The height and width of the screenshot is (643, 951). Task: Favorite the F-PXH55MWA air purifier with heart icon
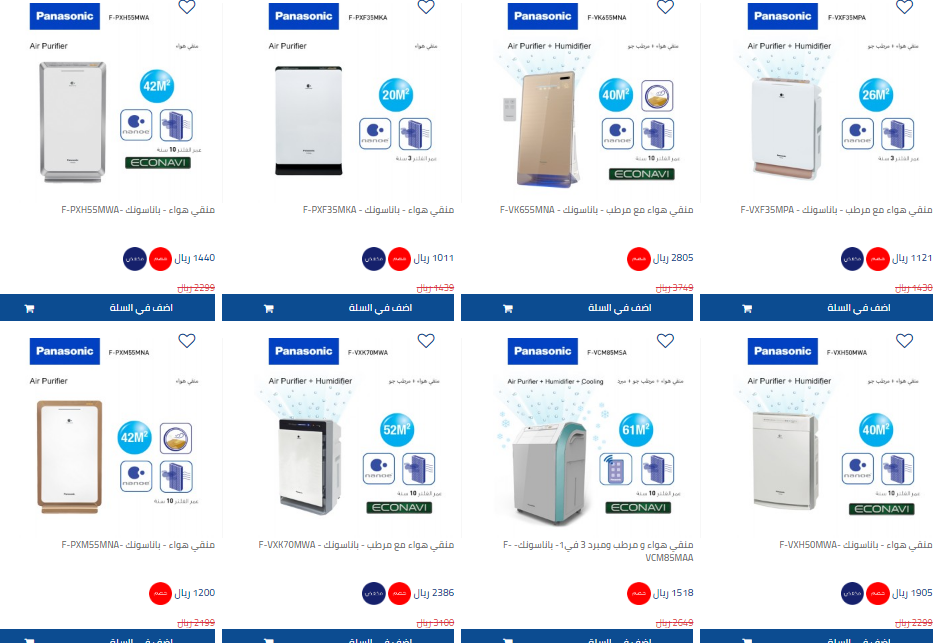point(187,7)
